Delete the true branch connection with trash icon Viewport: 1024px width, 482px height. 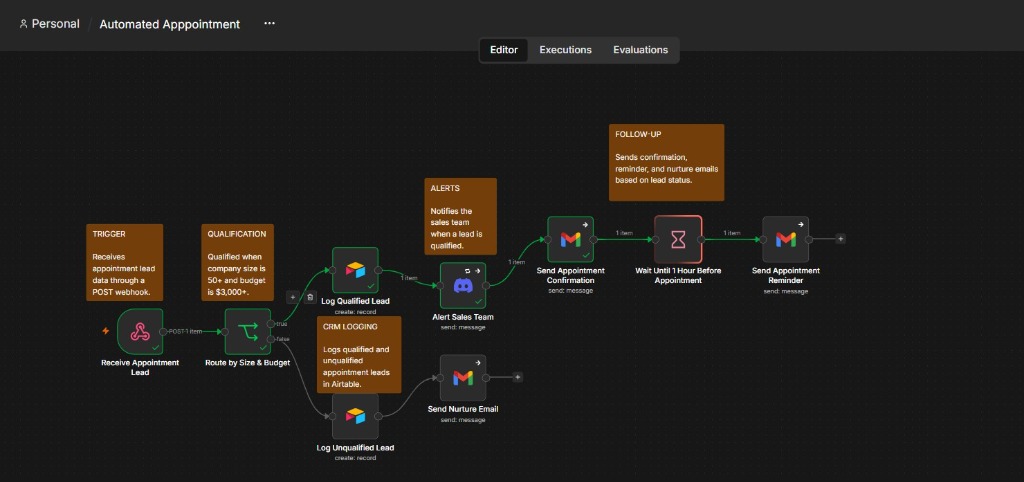[x=310, y=297]
